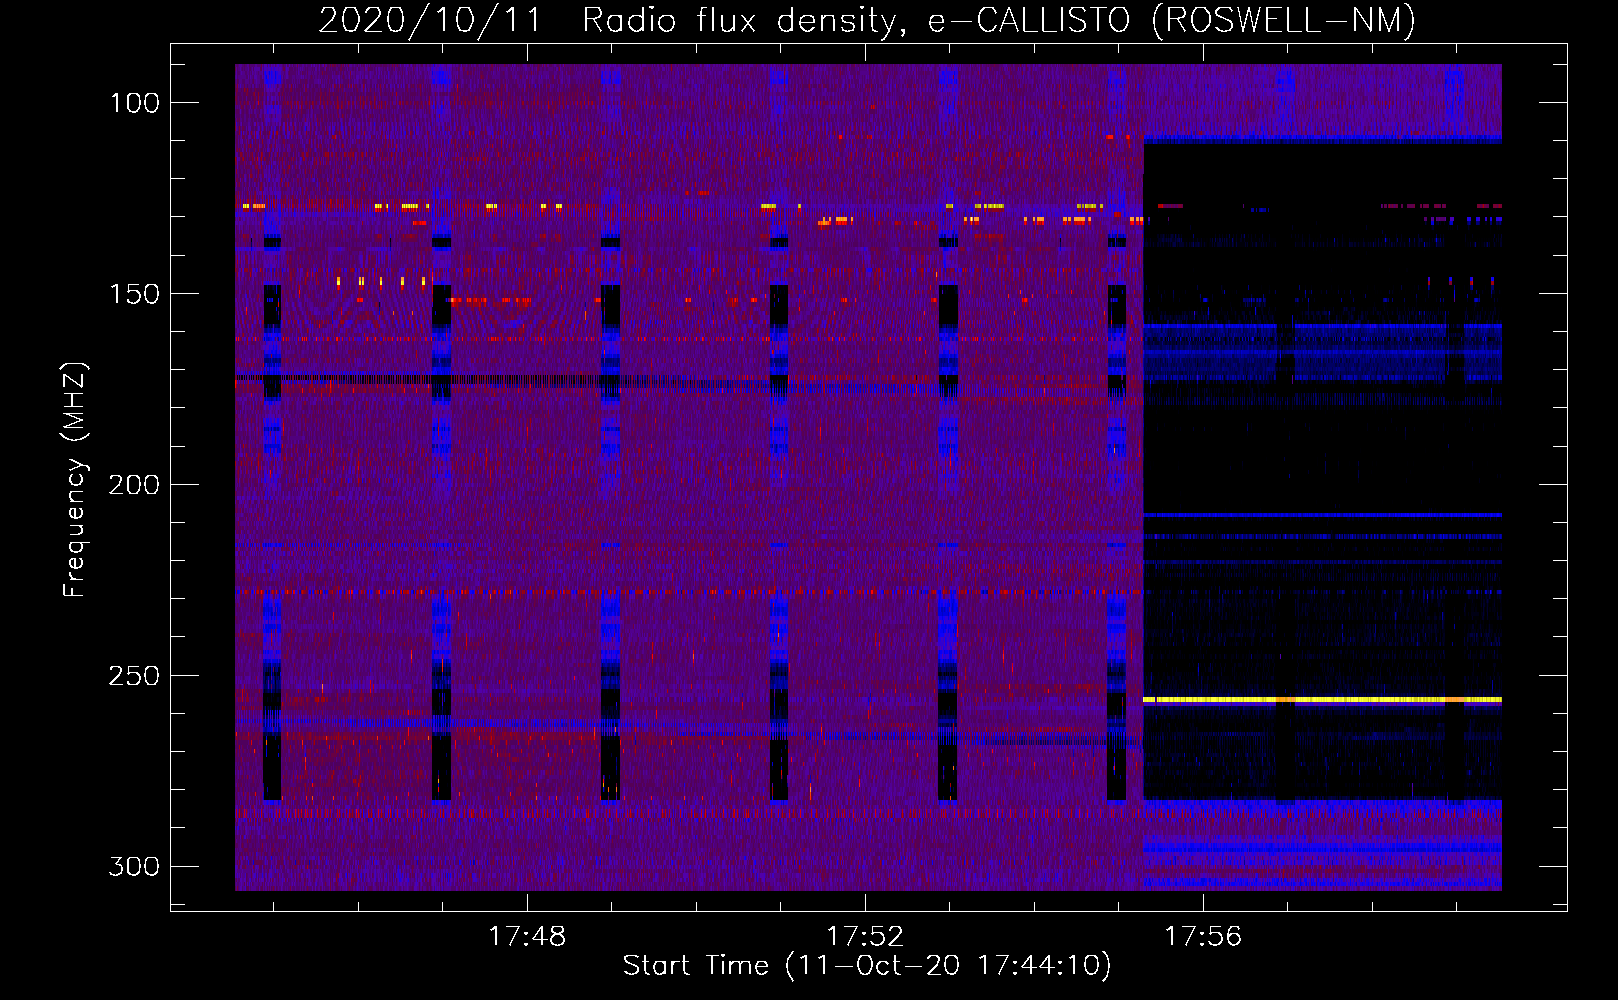Screen dimensions: 1618x1000
Task: Click the 300 frequency tick label
Action: (135, 866)
